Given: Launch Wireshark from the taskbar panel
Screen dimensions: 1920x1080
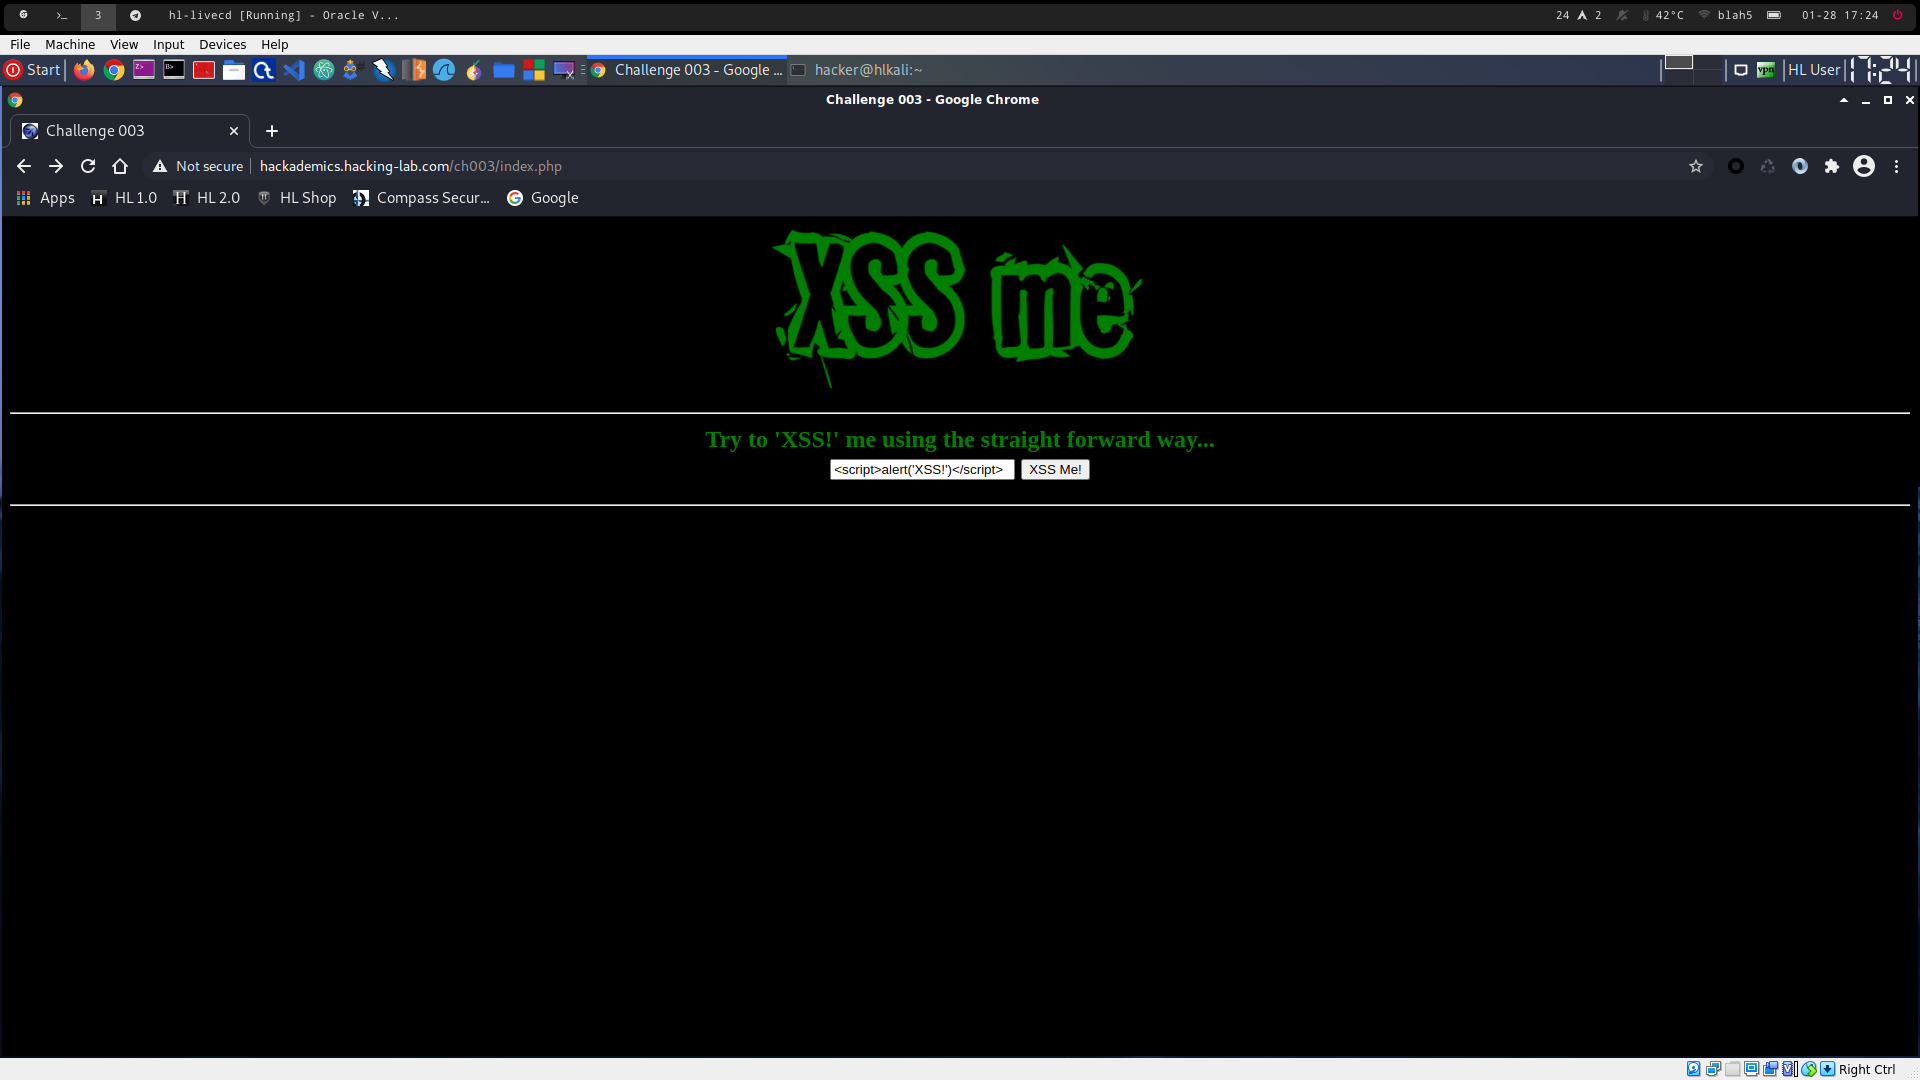Looking at the screenshot, I should 444,70.
